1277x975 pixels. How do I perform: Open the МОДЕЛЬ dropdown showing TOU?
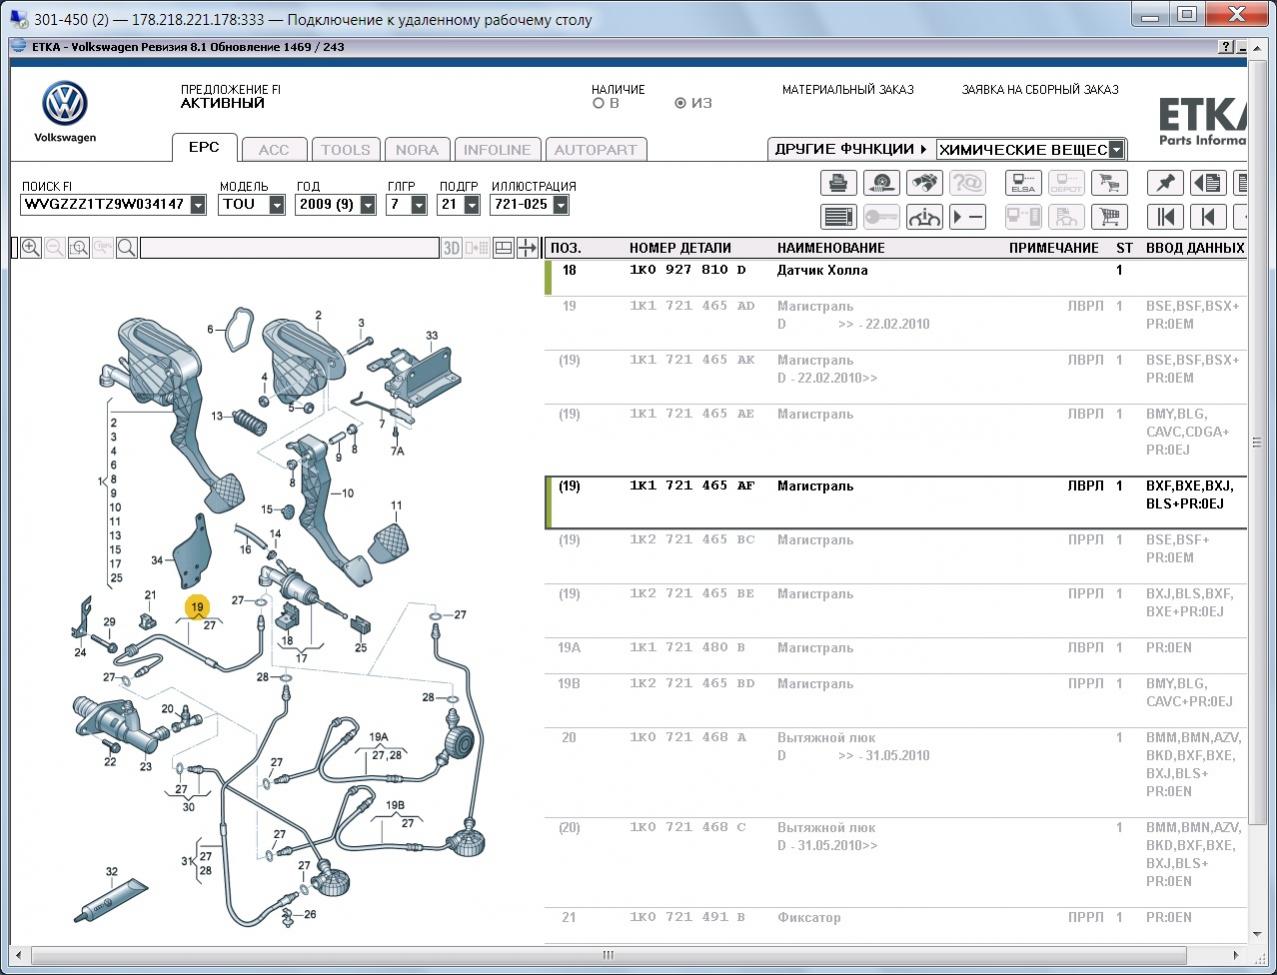279,205
